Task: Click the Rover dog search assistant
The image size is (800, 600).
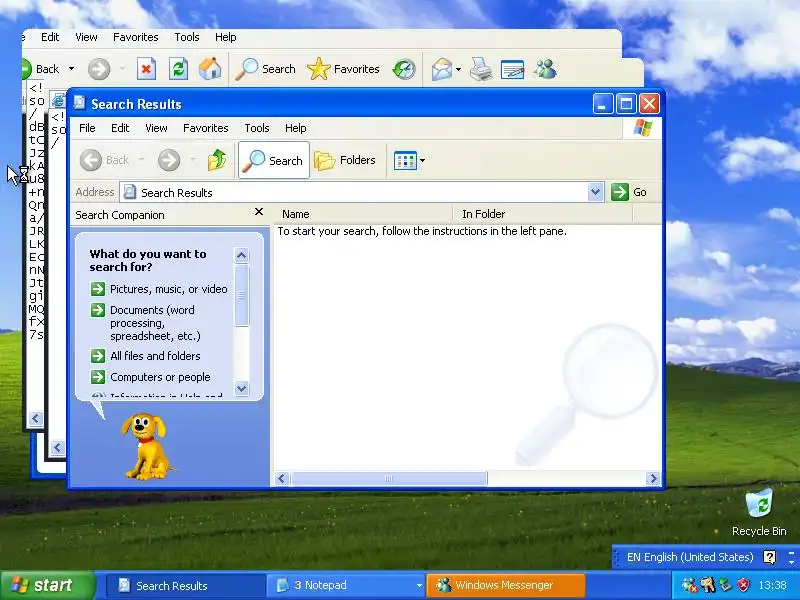Action: pos(145,447)
